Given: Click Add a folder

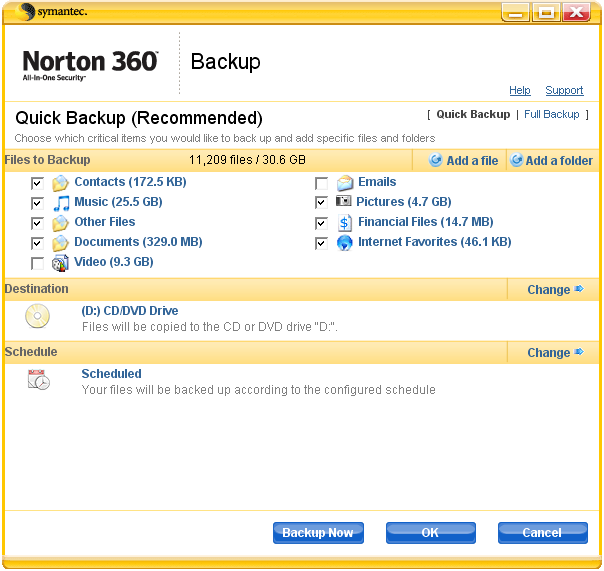Looking at the screenshot, I should 551,160.
